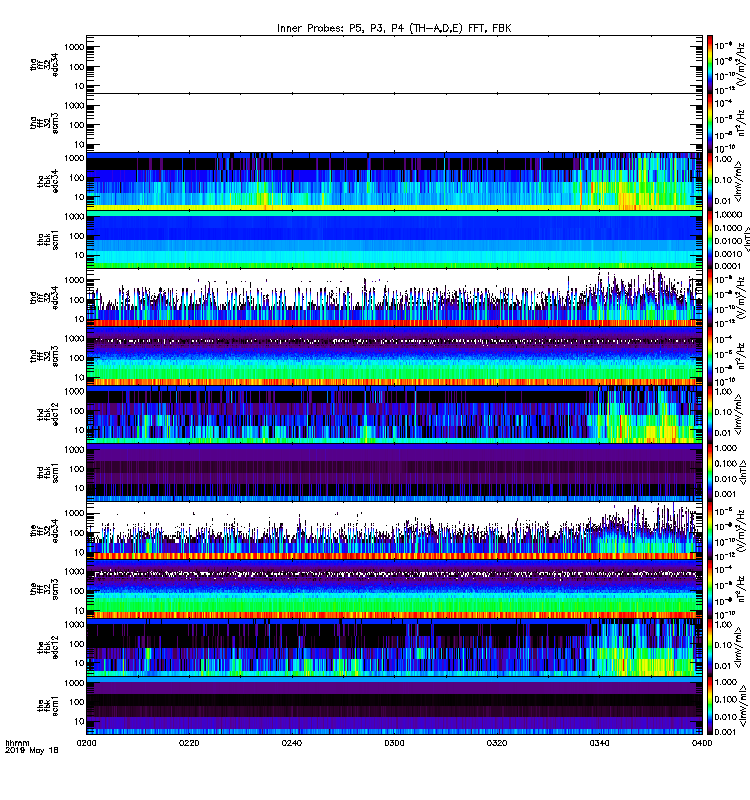Click the color bar beside the tha fbk edc34 panel
Viewport: 750px width, 800px height.
[x=710, y=181]
